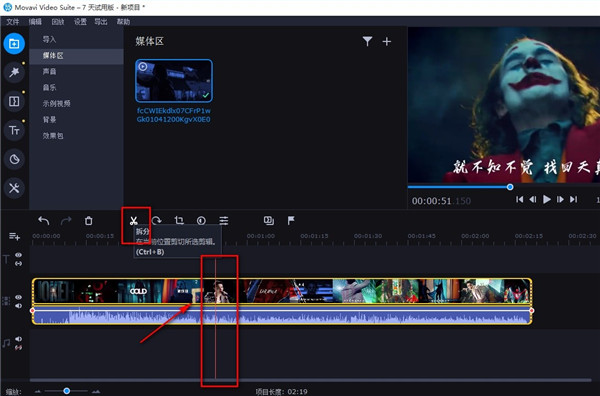Mute the audio track speaker icon

(18, 339)
